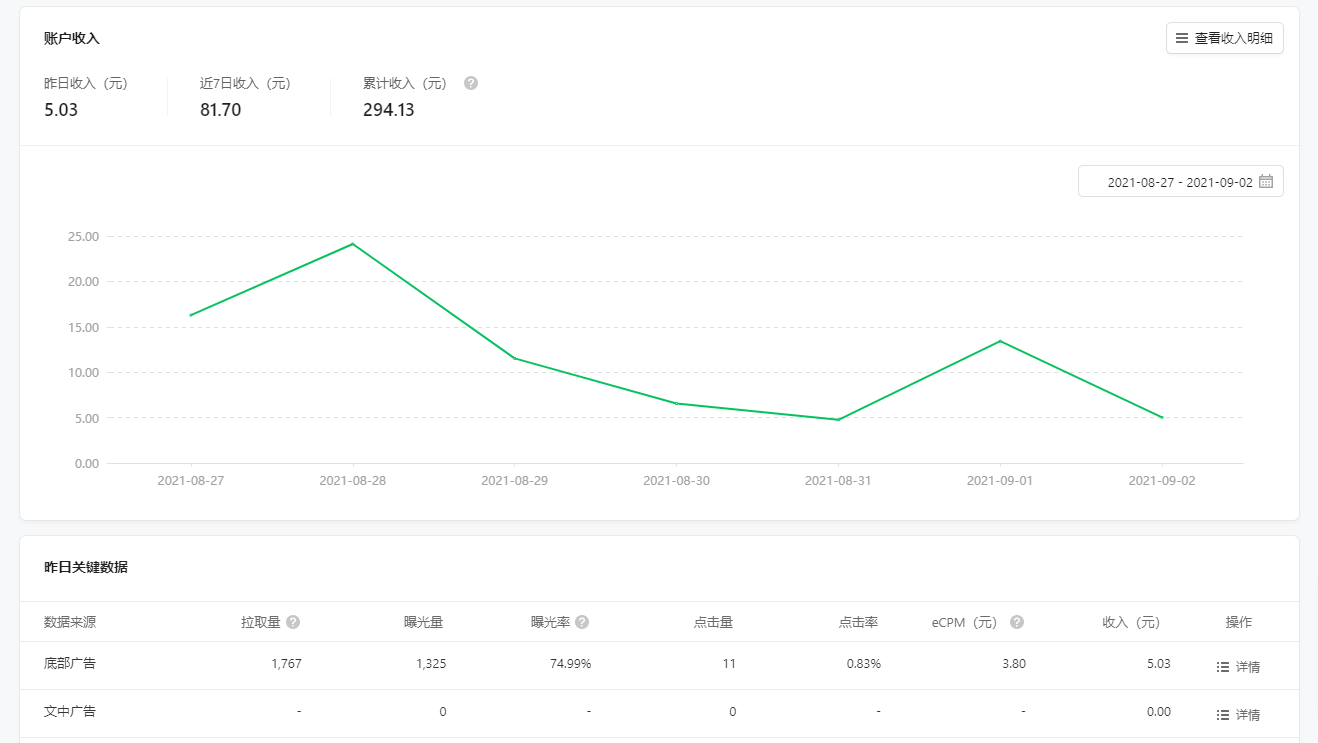Click the help icon next to 拉取量
Screen dimensions: 1318x743
pos(293,622)
